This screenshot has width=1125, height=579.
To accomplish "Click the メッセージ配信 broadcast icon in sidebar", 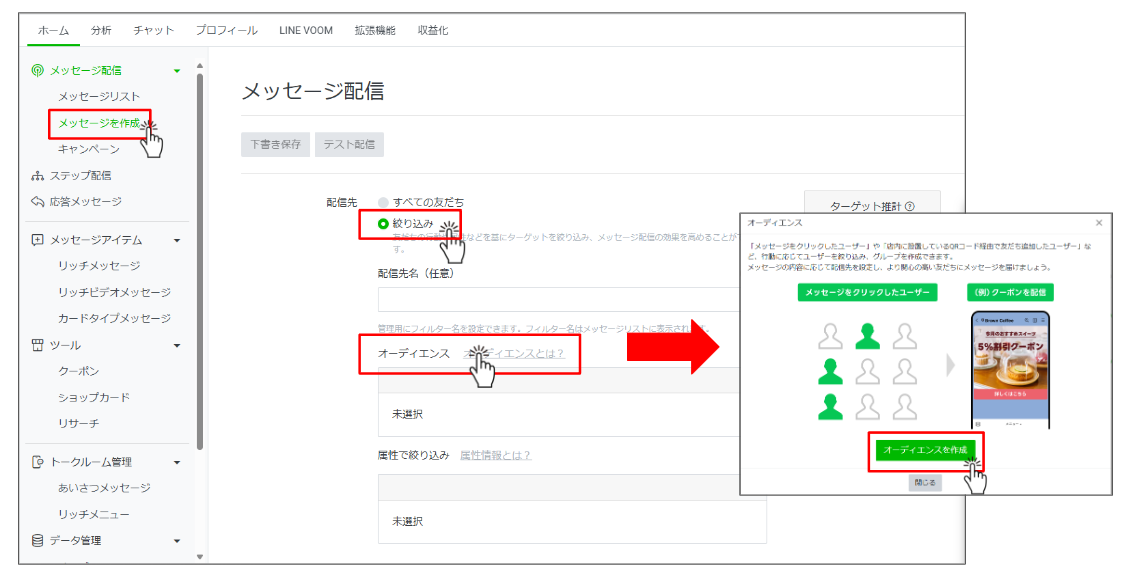I will (37, 70).
